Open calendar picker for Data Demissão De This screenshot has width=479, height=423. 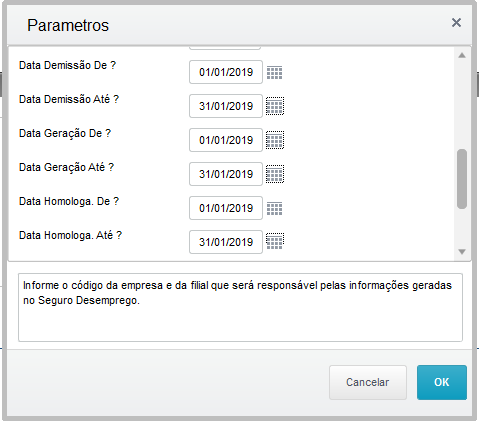[275, 72]
